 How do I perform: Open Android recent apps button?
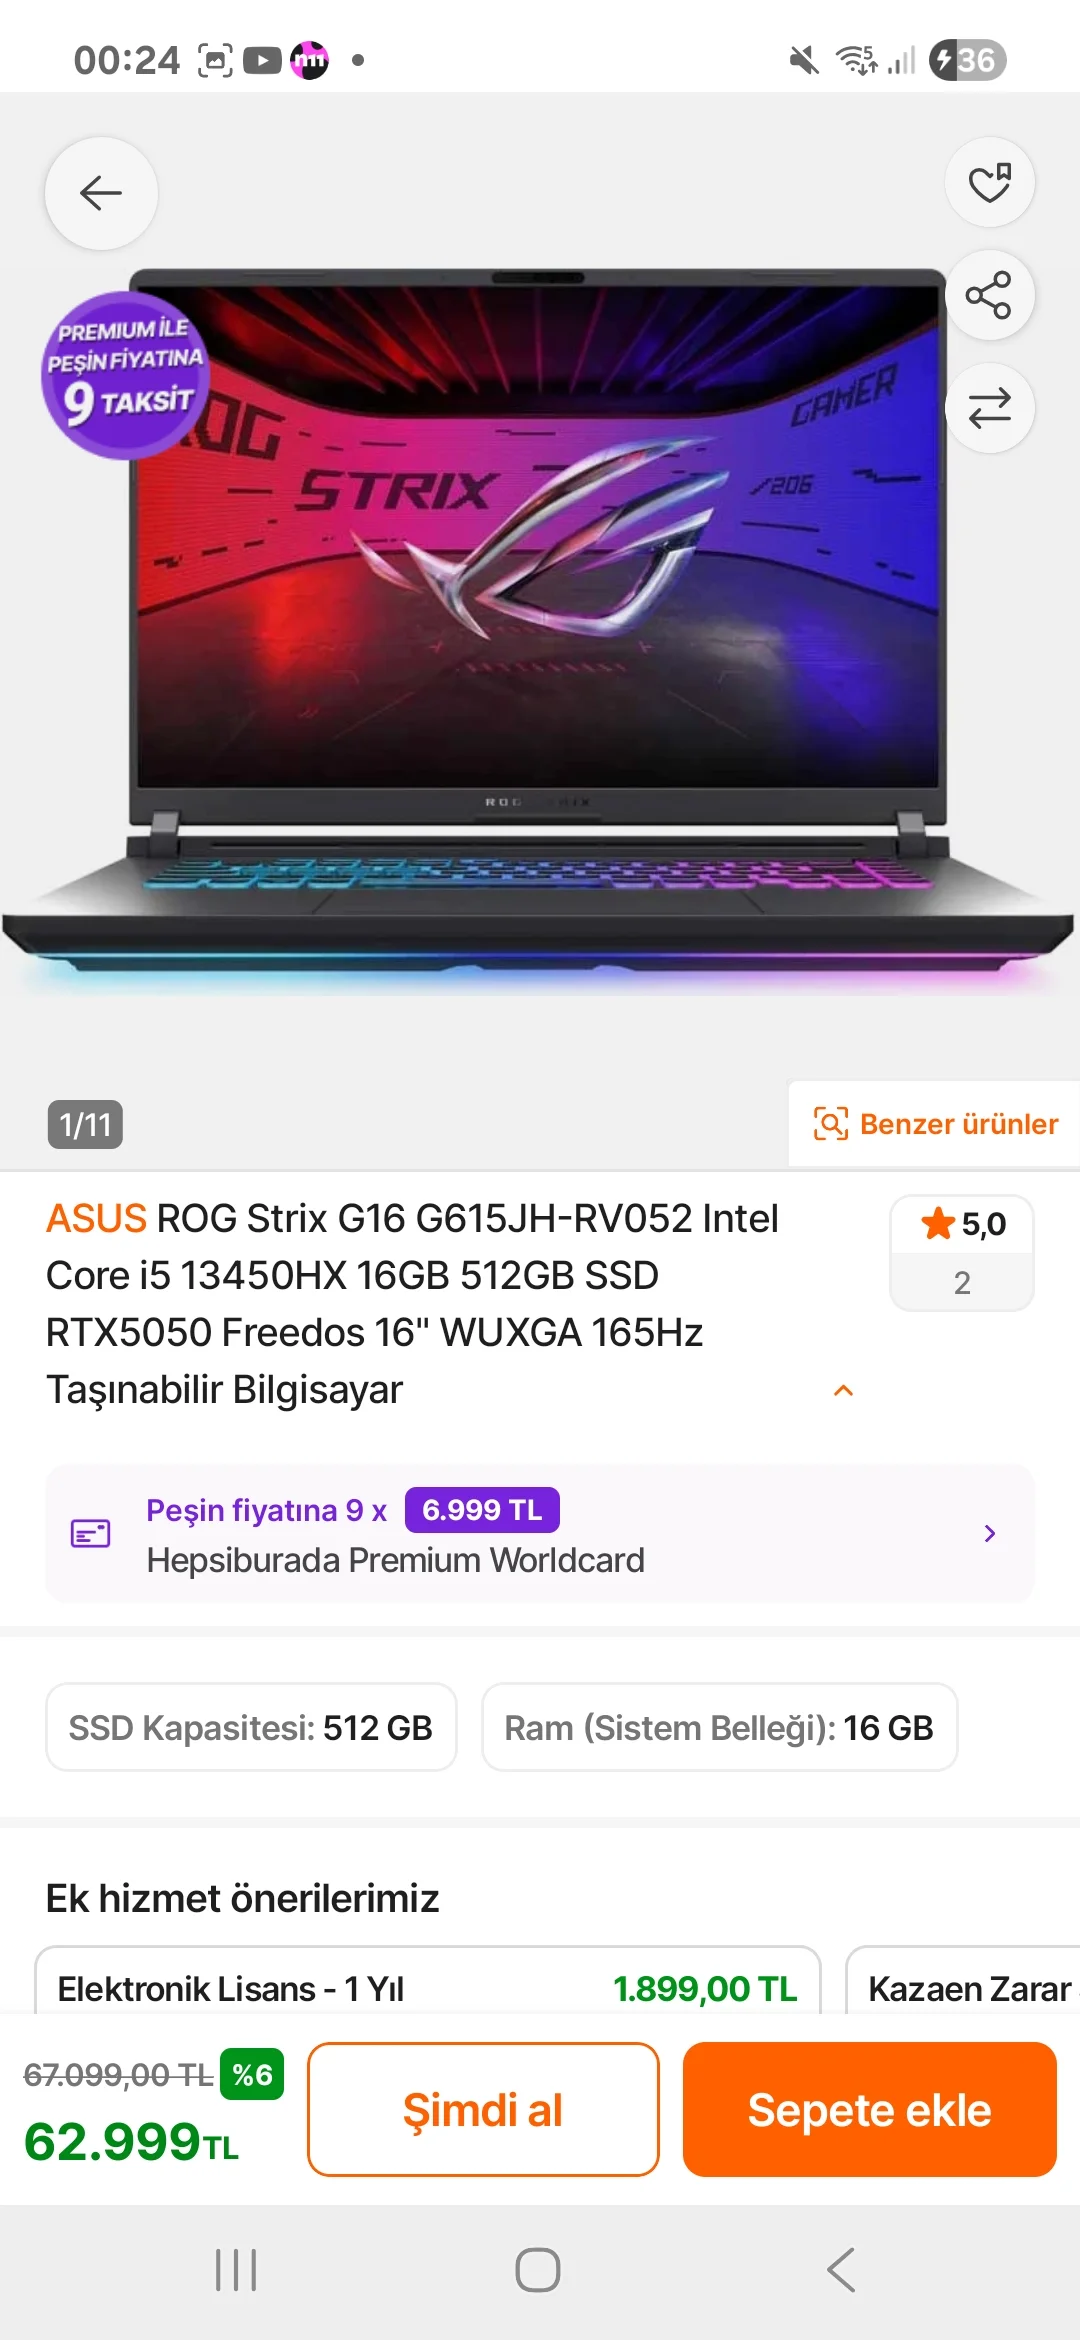pos(236,2270)
